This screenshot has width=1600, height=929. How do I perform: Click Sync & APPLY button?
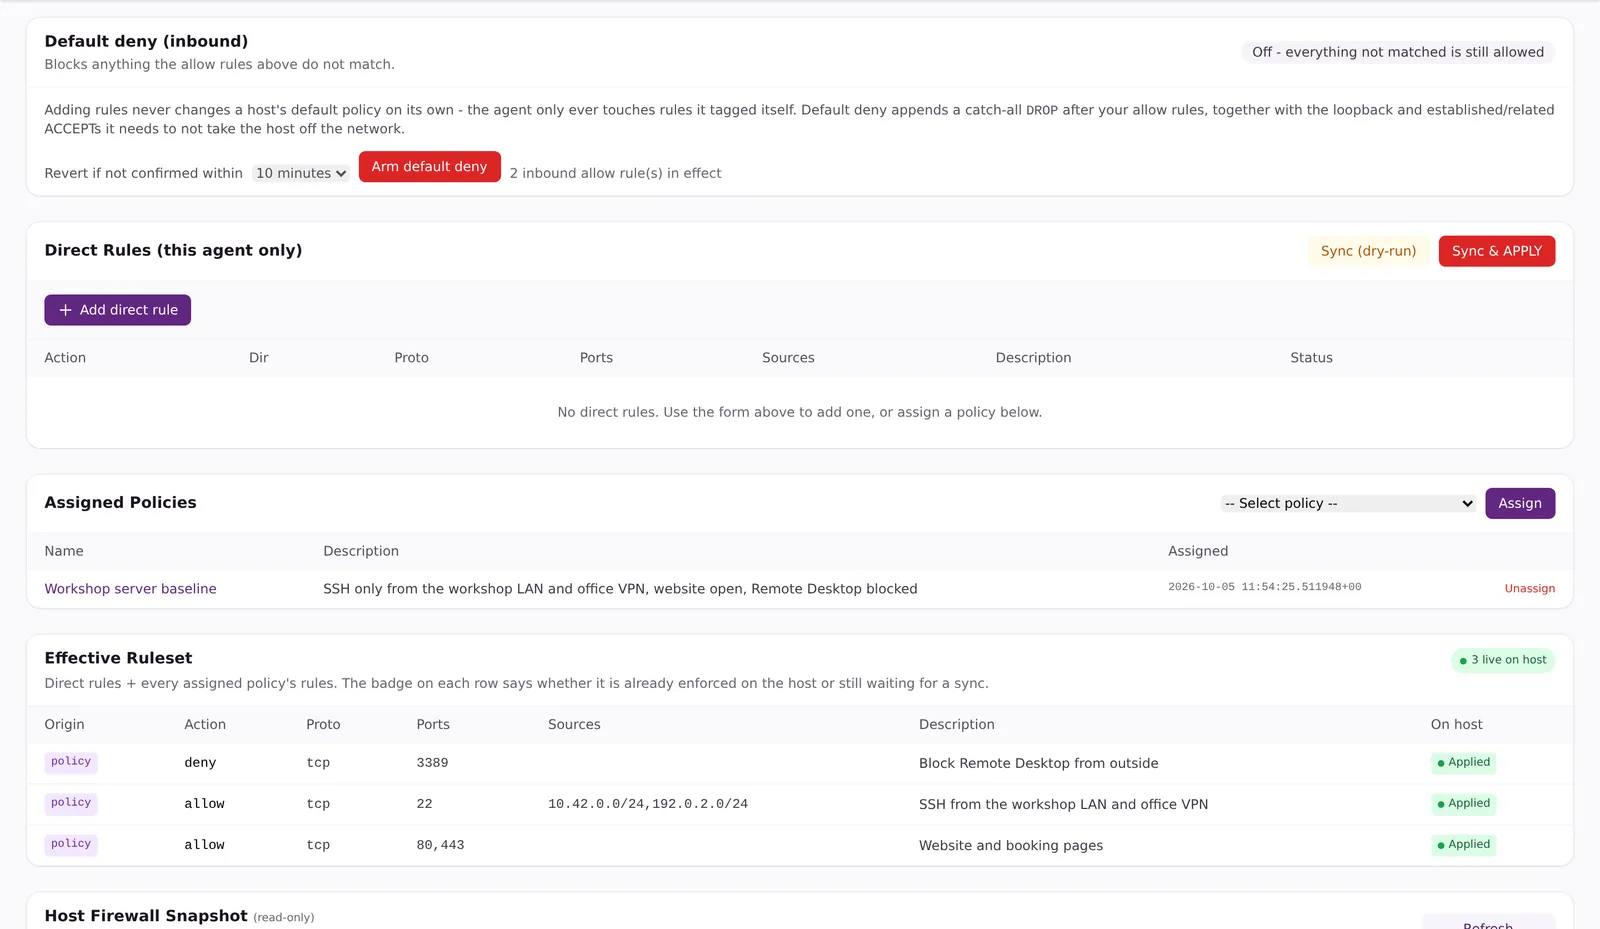(x=1496, y=251)
